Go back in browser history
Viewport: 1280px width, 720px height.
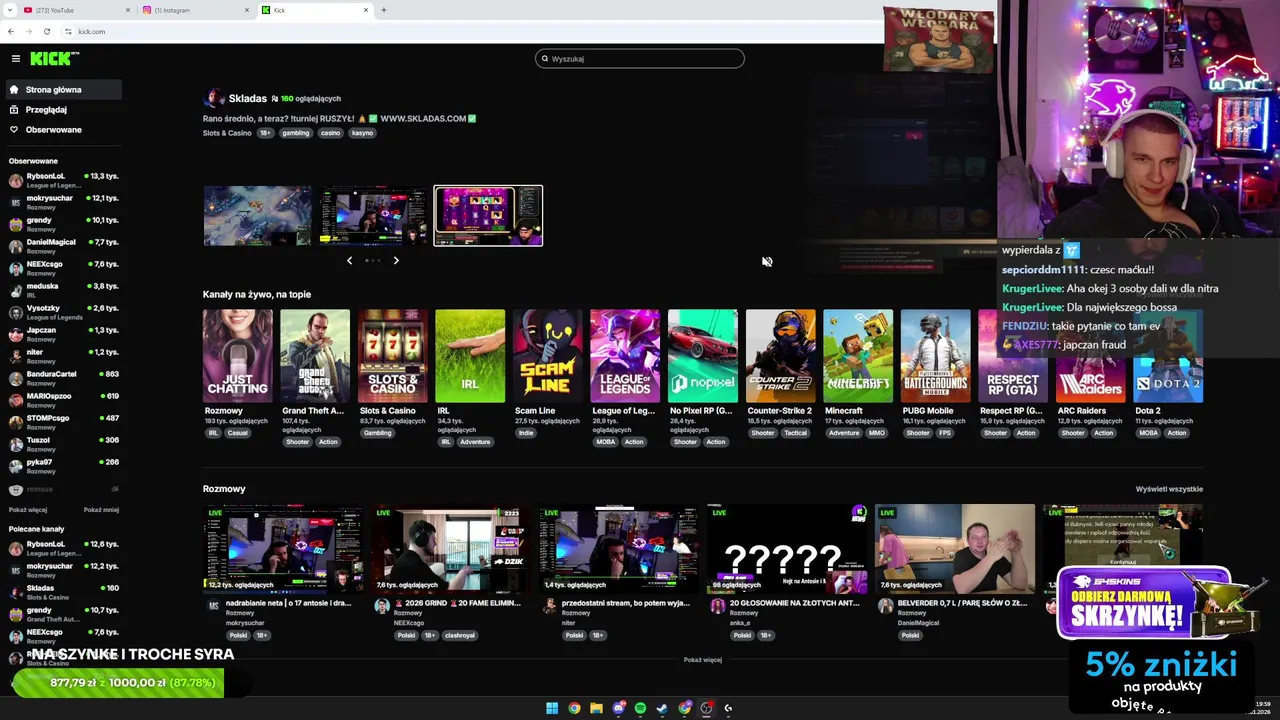[x=11, y=31]
